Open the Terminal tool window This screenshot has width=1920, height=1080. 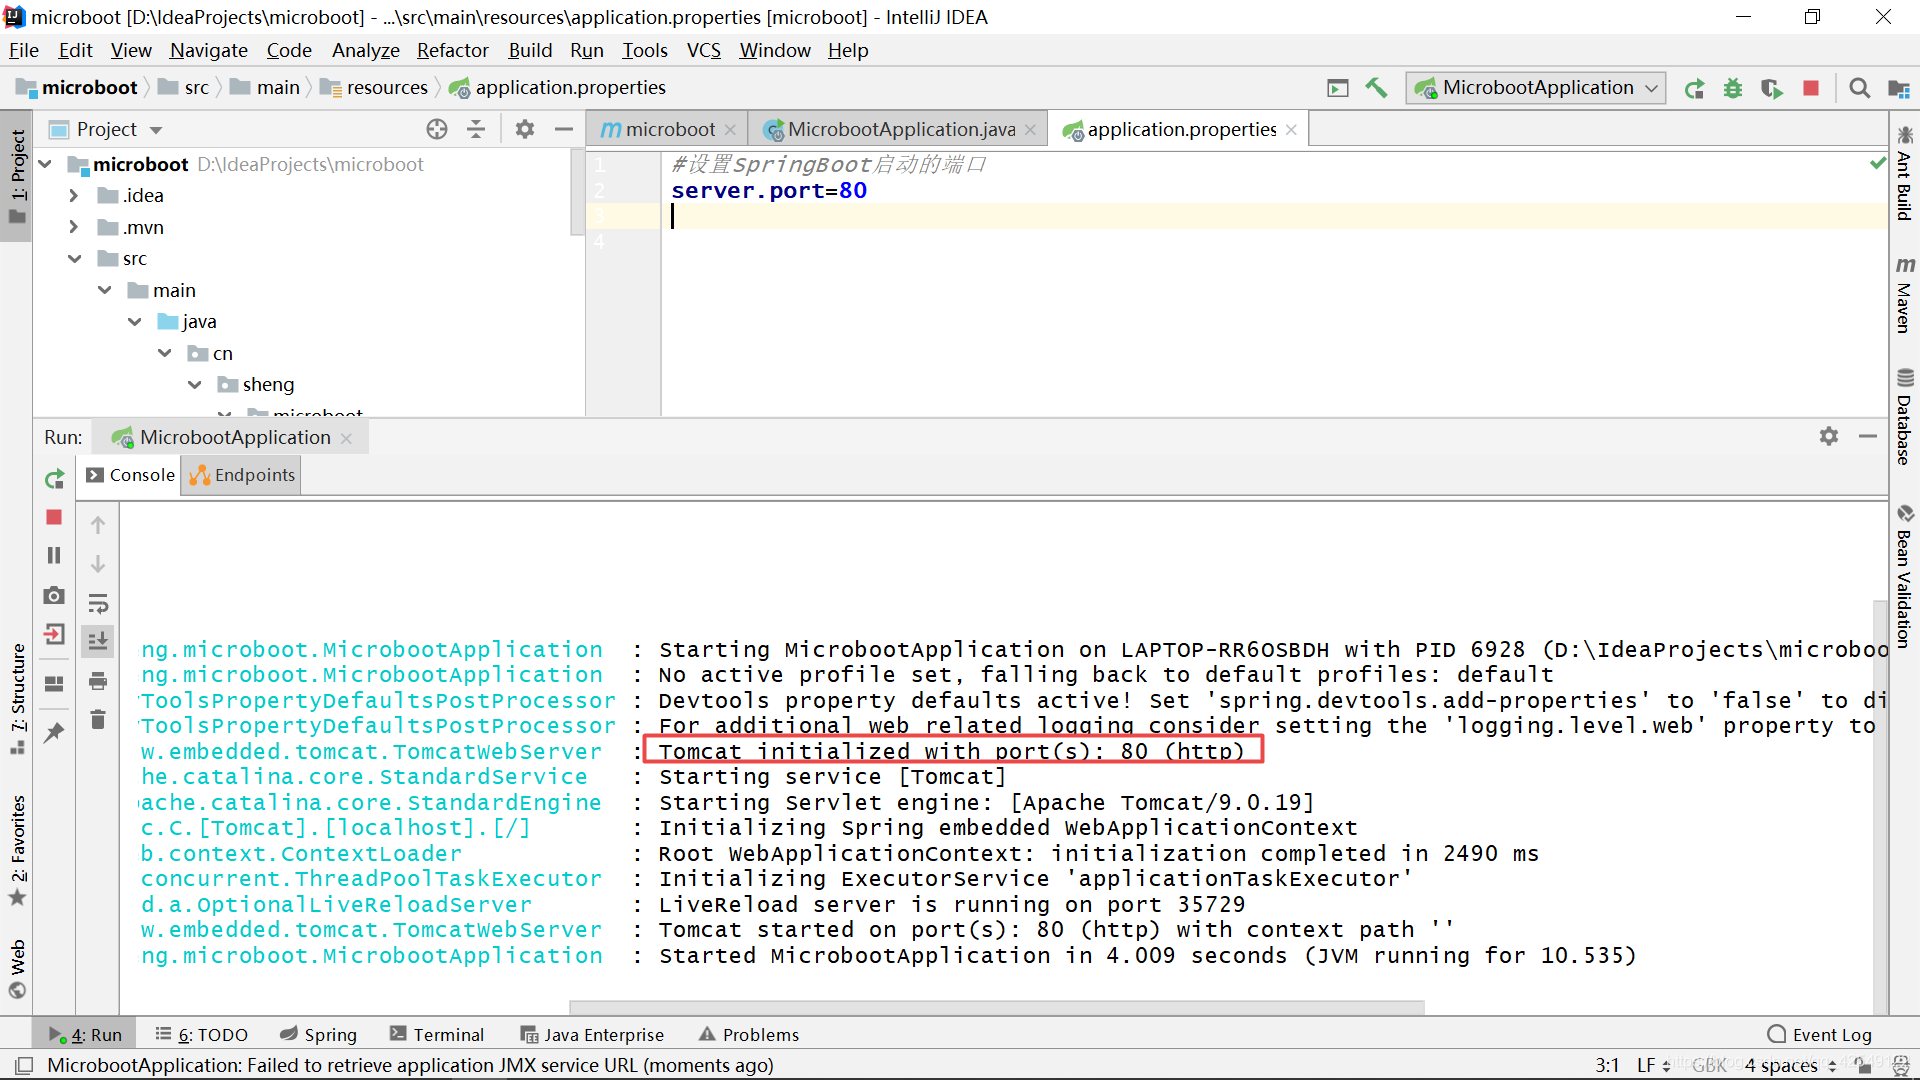click(x=437, y=1035)
